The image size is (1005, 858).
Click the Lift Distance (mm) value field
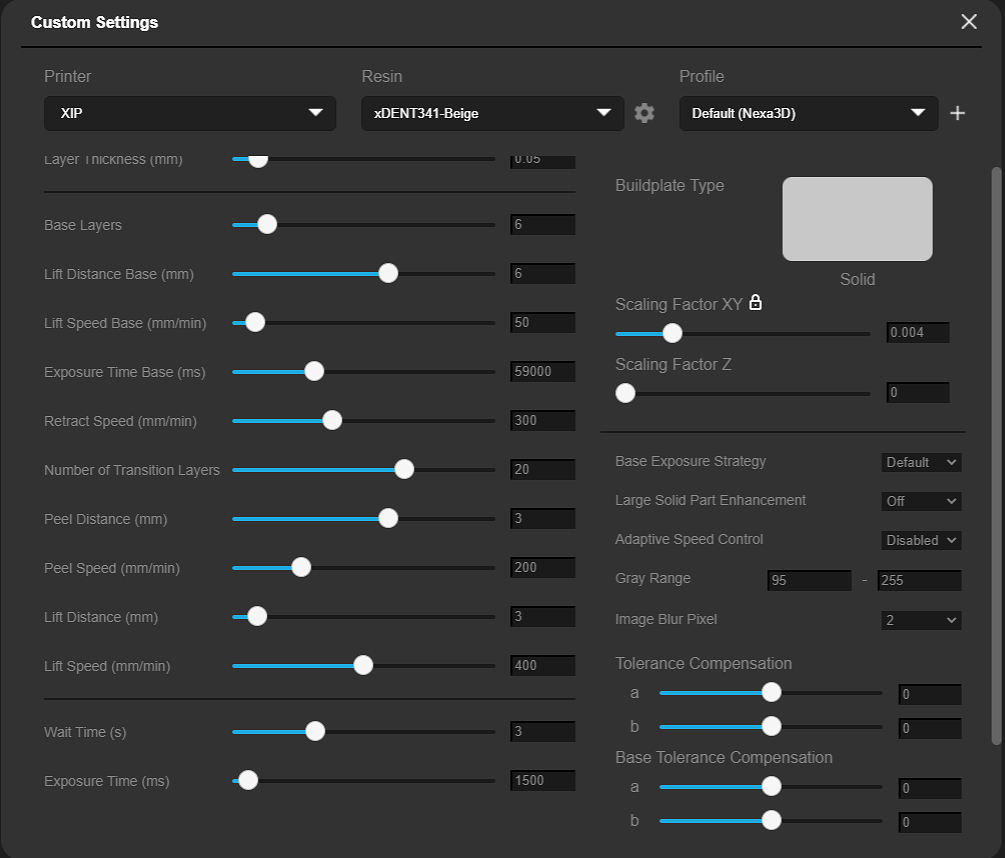tap(543, 616)
